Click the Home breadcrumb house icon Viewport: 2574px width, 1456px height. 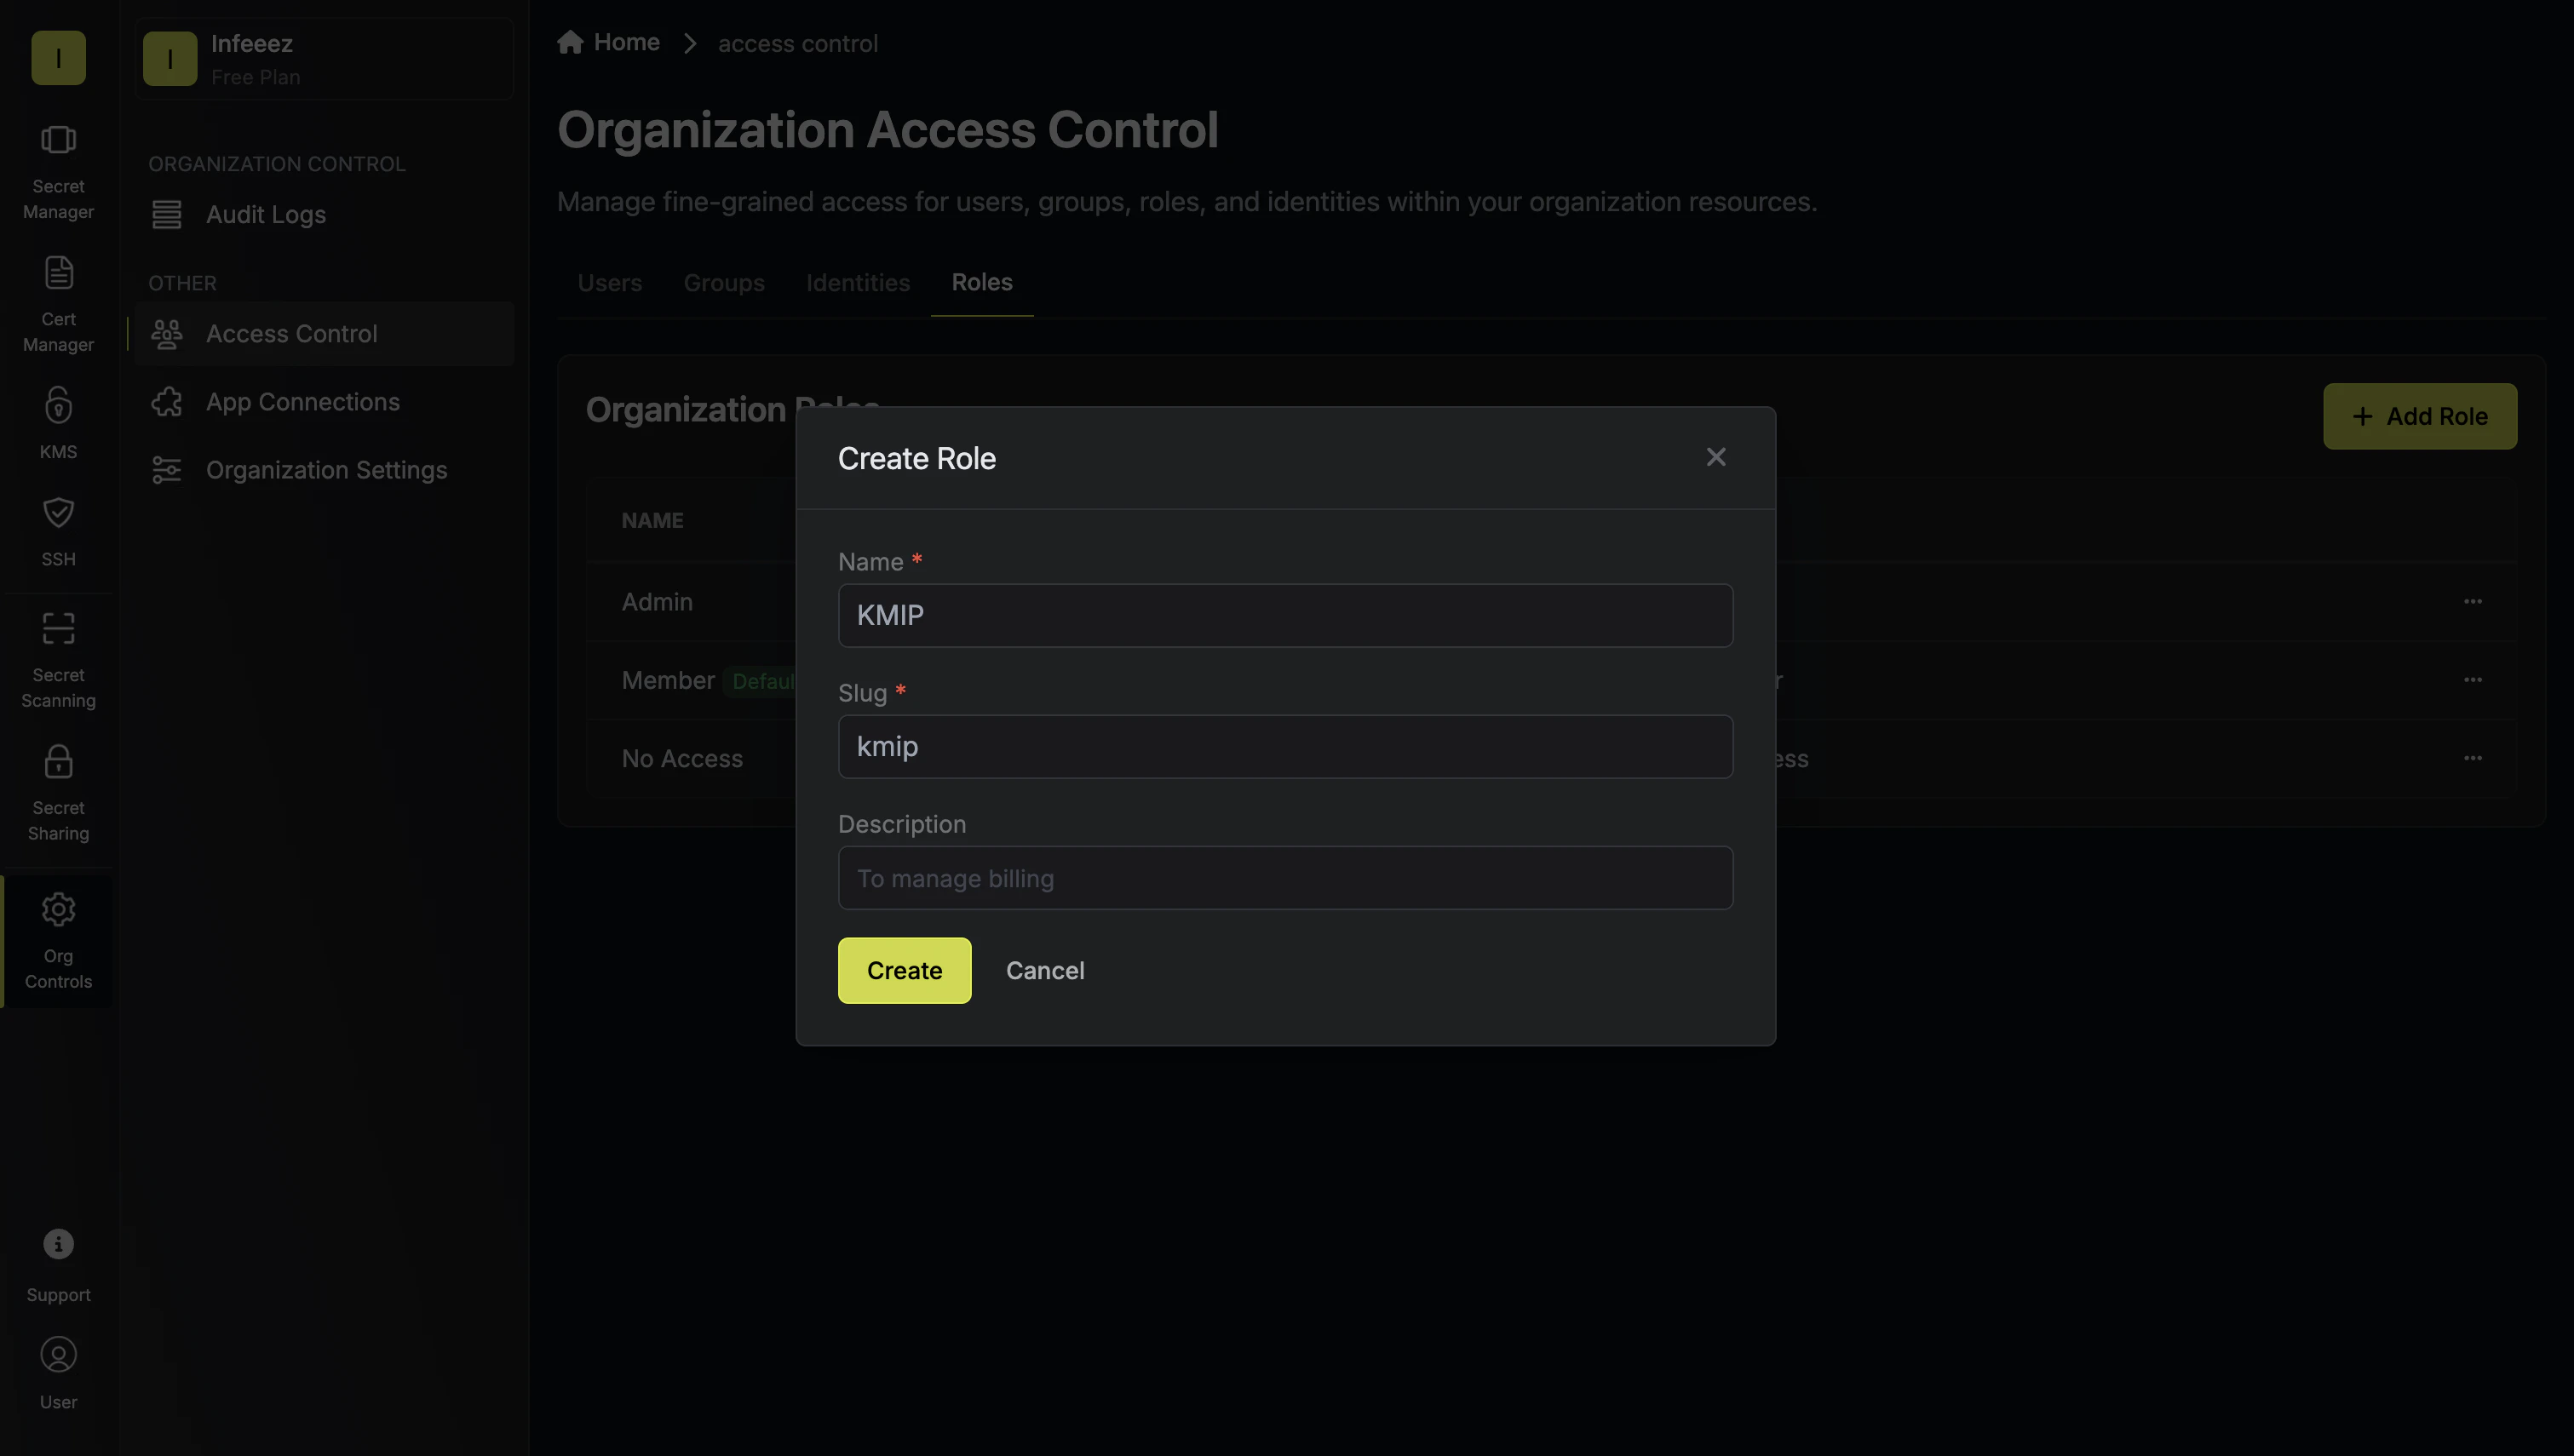[570, 42]
